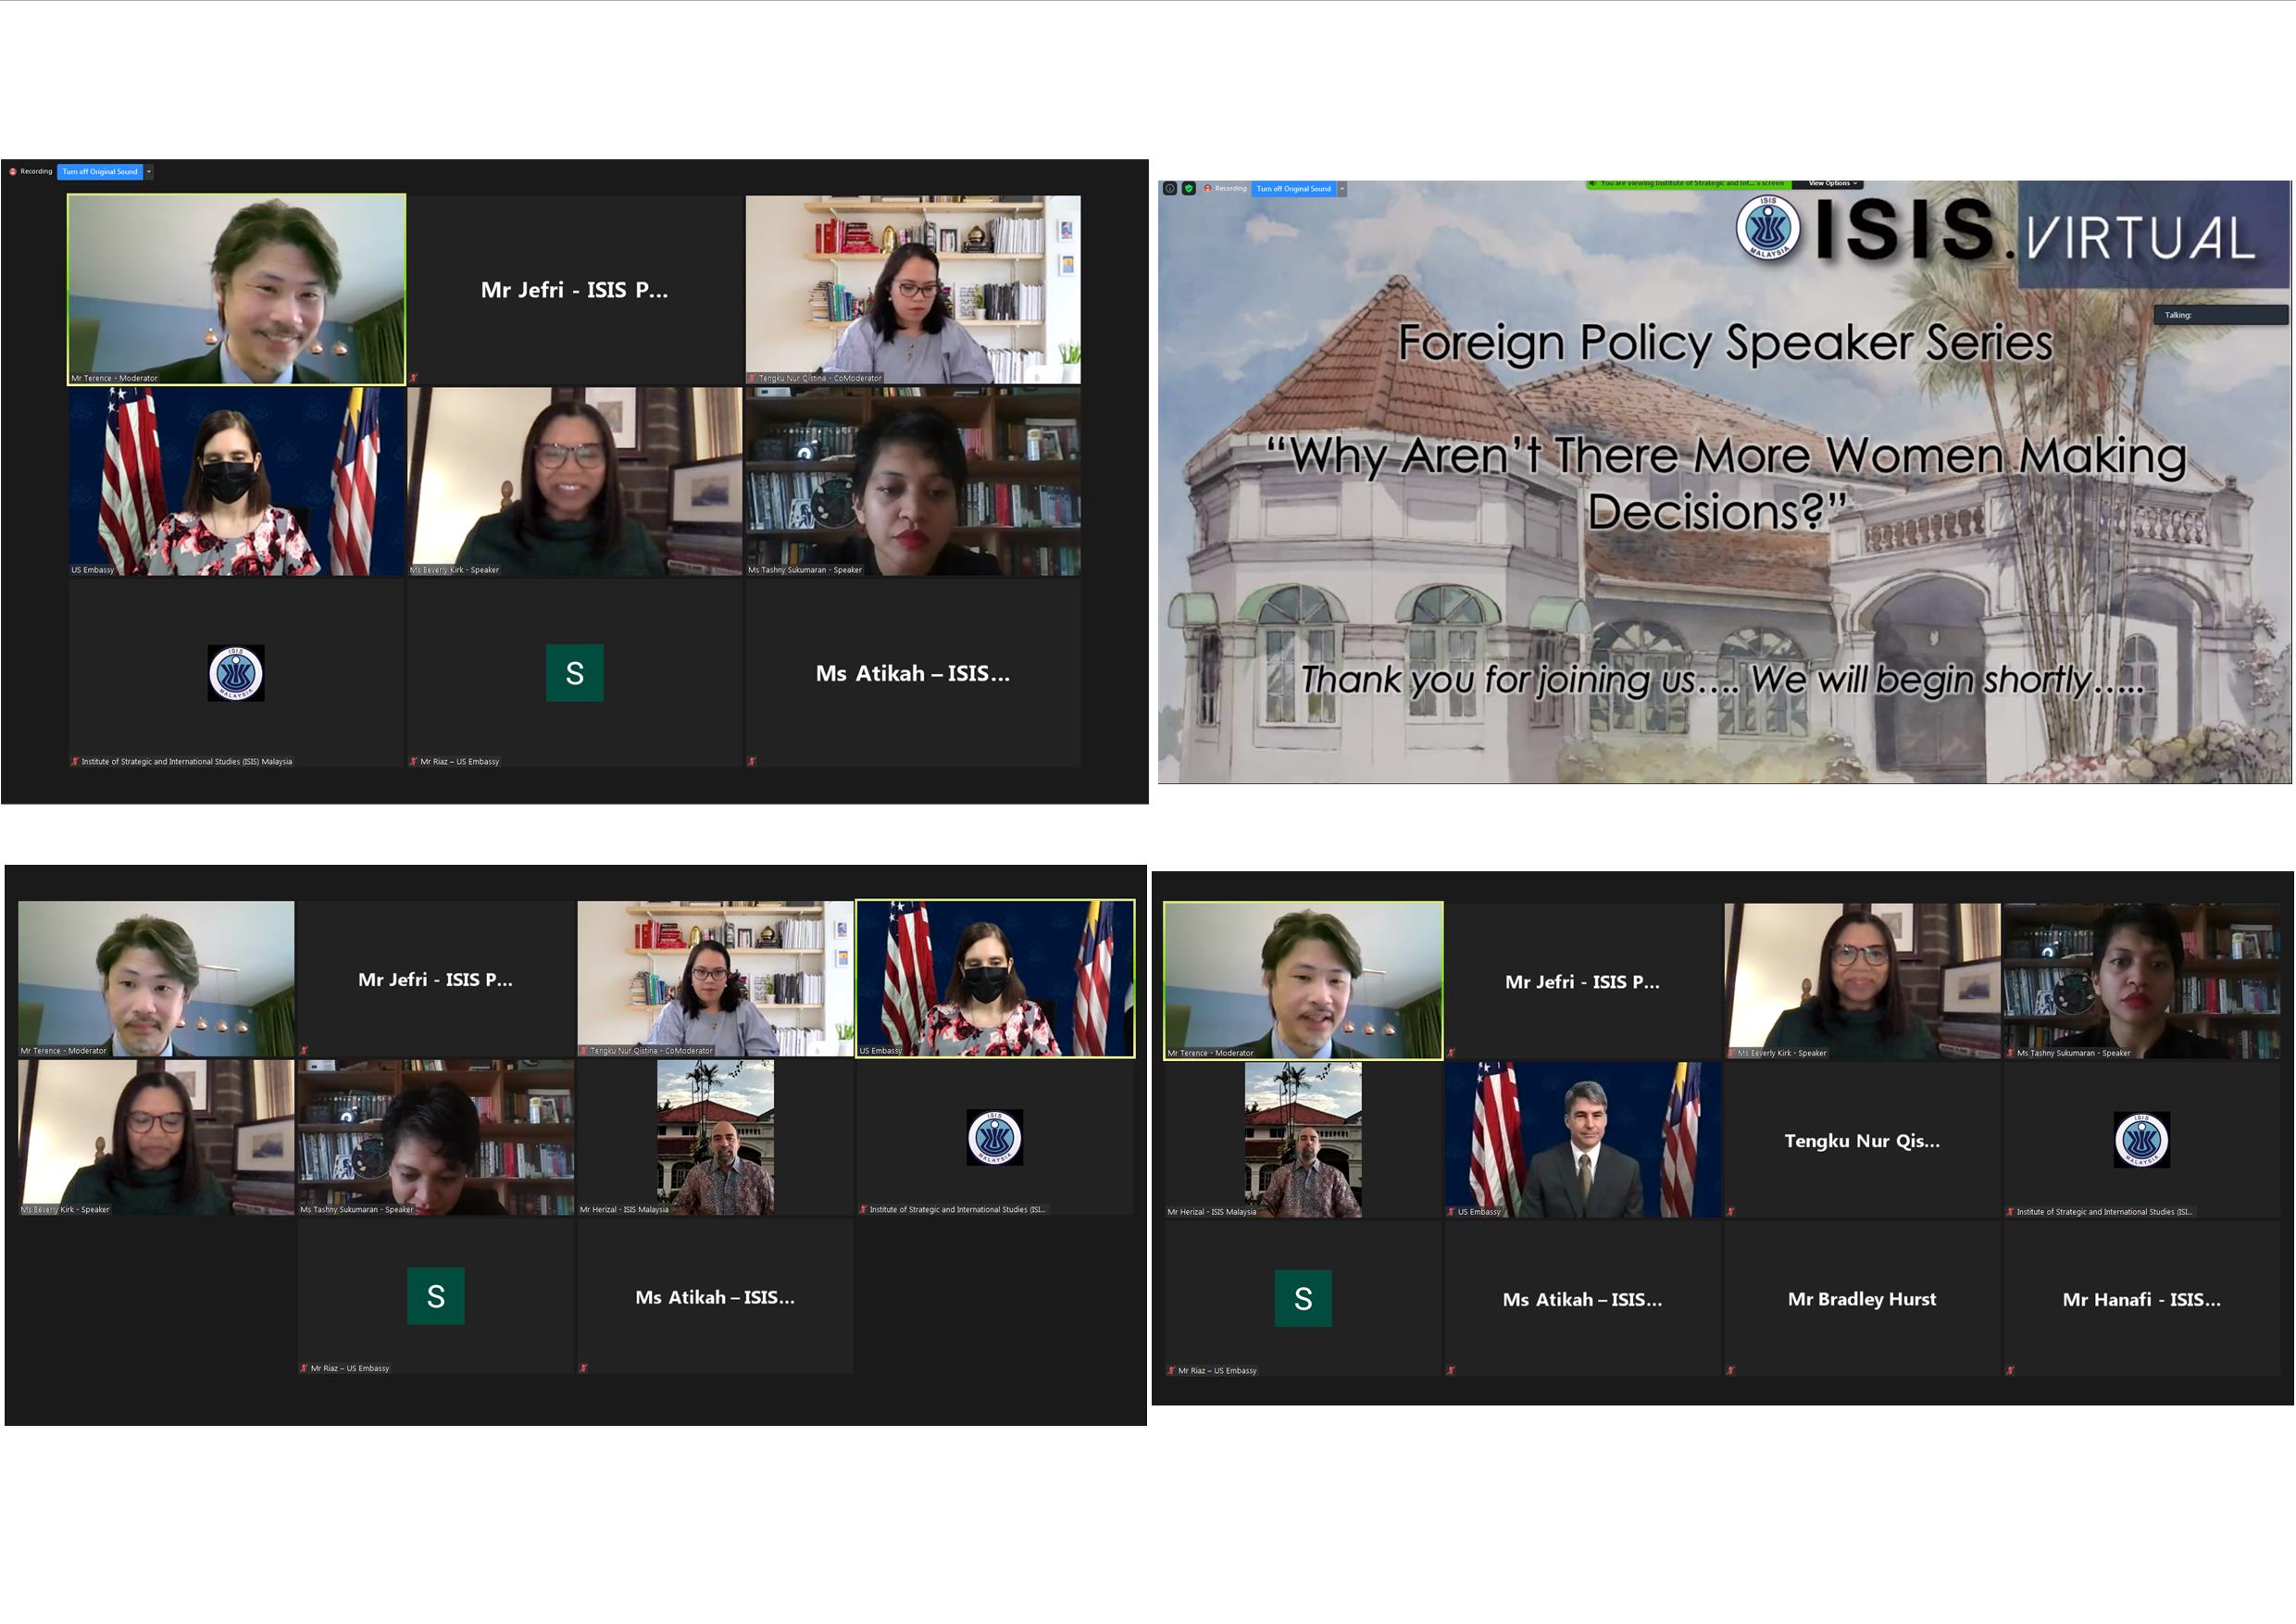Image resolution: width=2296 pixels, height=1624 pixels.
Task: Select Tashny Sukumaran video tile in top-left window
Action: tap(913, 481)
